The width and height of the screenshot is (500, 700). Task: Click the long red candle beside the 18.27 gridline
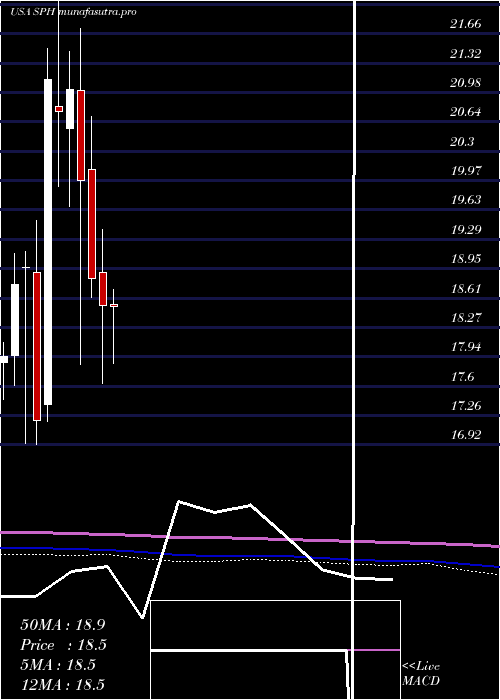click(x=37, y=346)
